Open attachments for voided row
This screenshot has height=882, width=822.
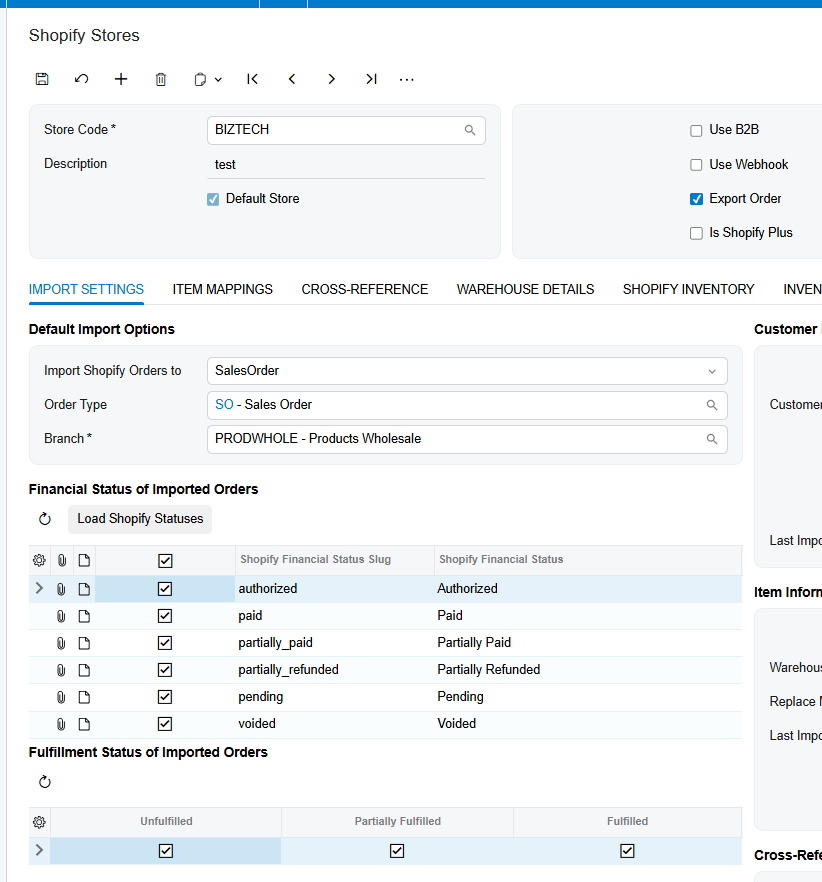61,724
